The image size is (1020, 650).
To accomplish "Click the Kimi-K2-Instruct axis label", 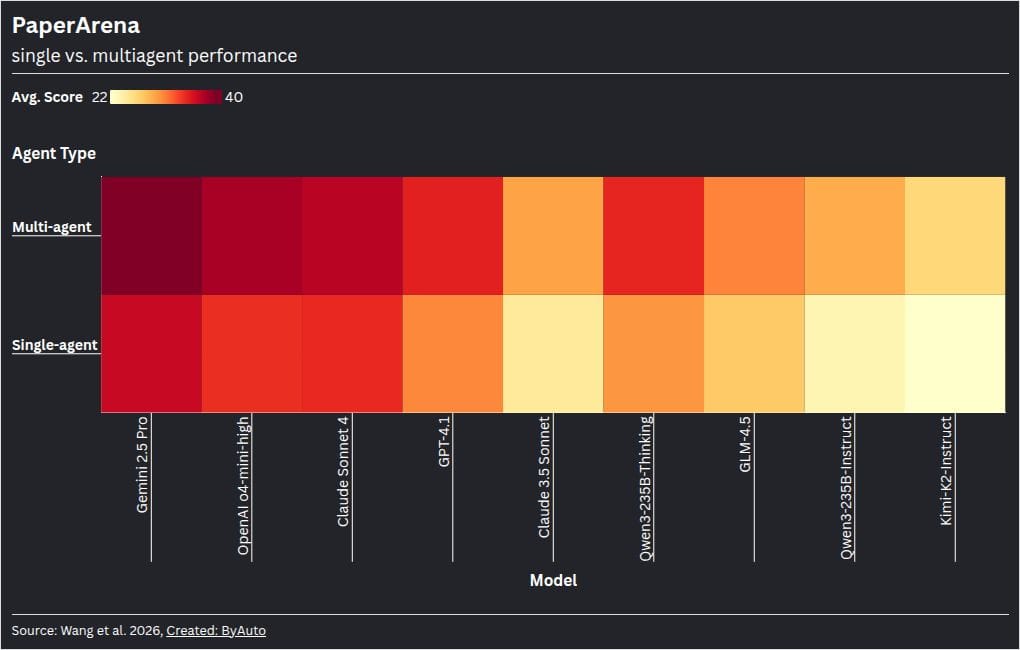I will (946, 471).
